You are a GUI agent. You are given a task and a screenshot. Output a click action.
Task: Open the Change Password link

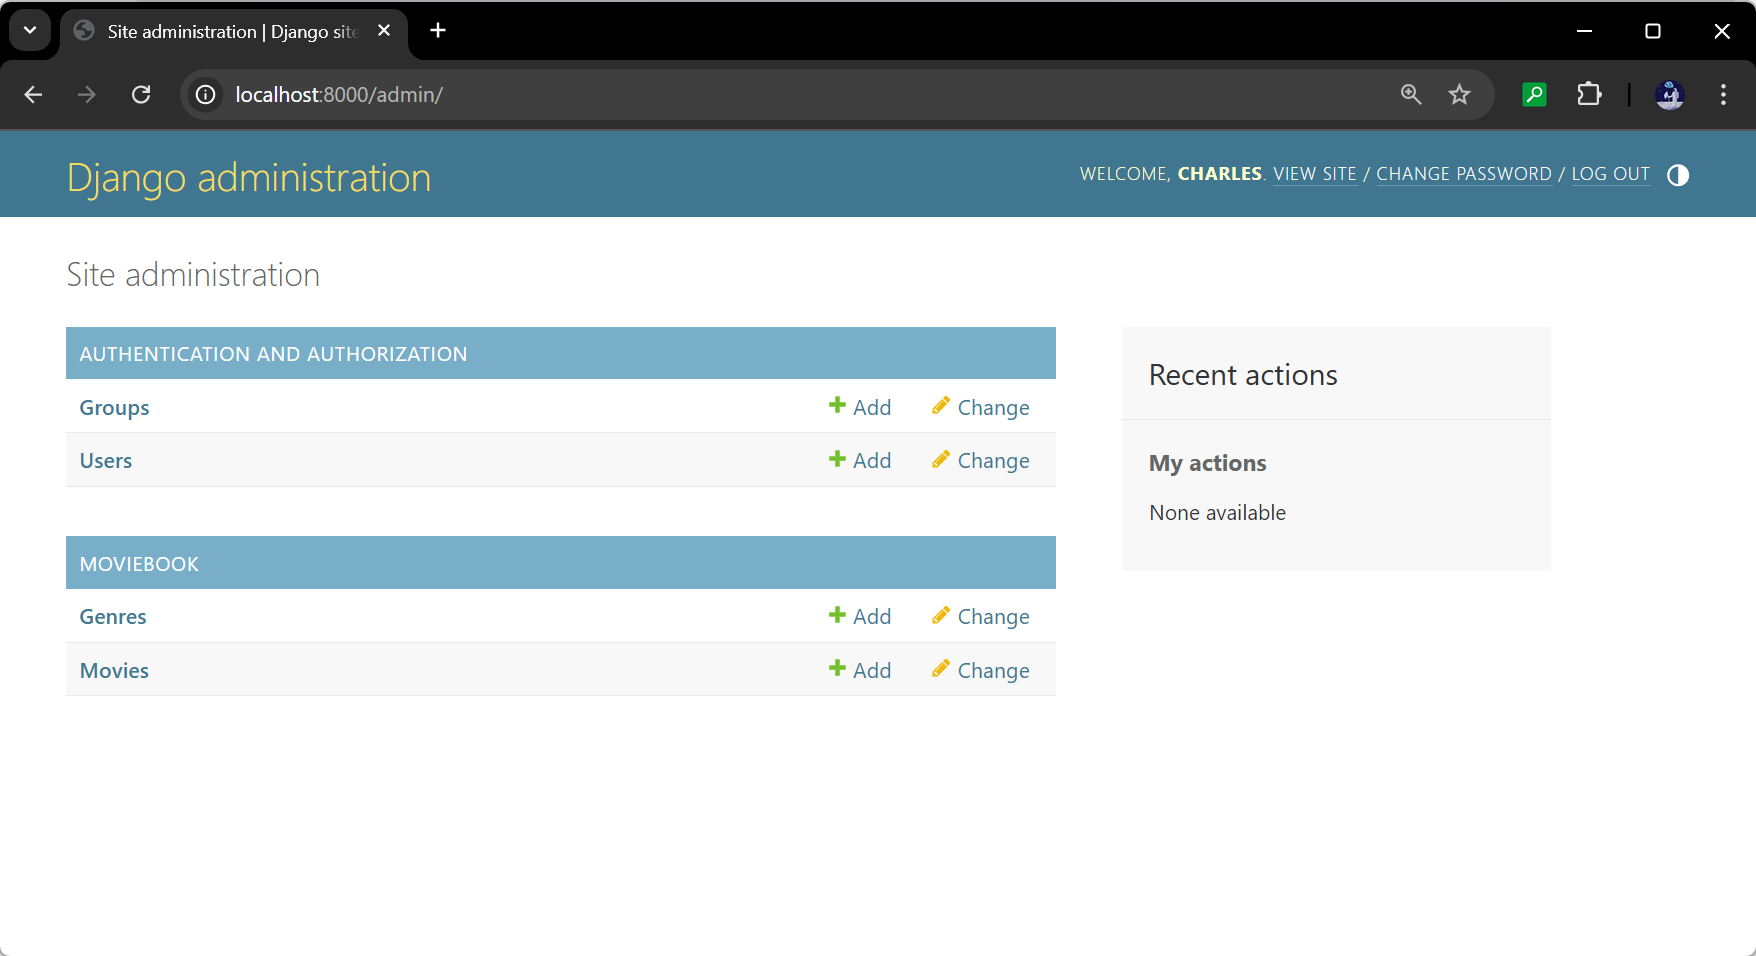[1463, 174]
